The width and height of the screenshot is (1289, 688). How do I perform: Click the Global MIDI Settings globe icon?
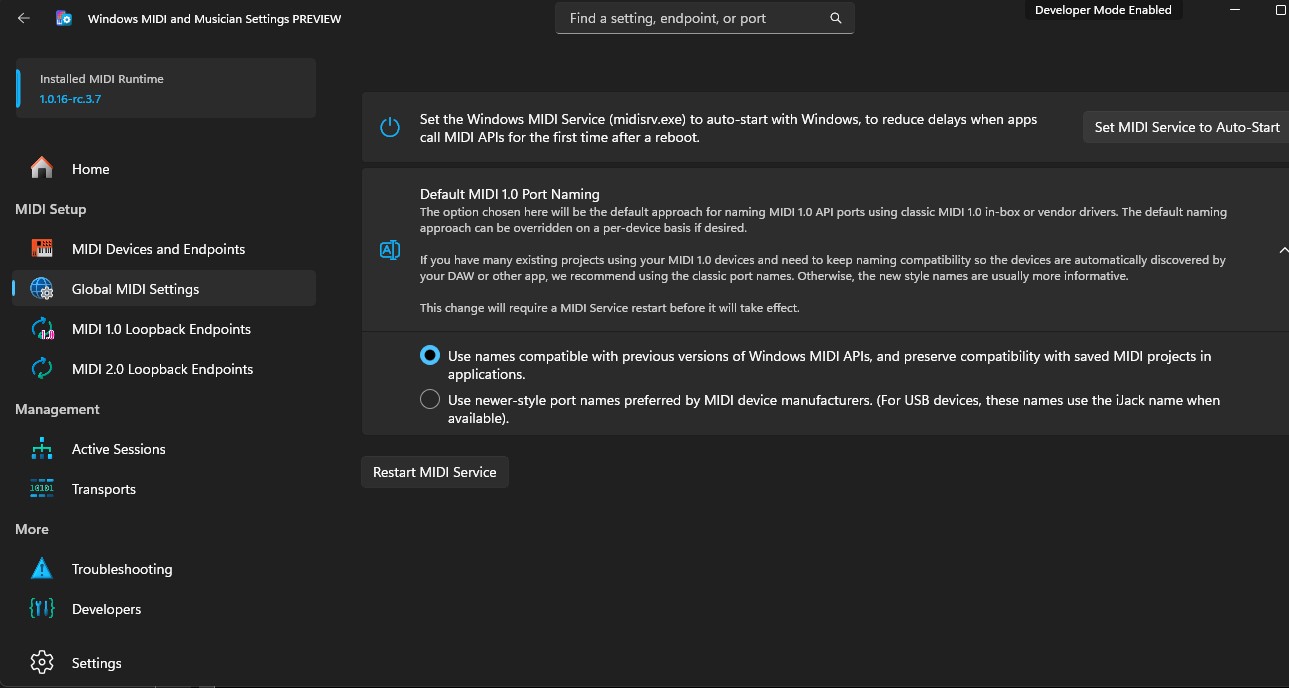[x=42, y=289]
